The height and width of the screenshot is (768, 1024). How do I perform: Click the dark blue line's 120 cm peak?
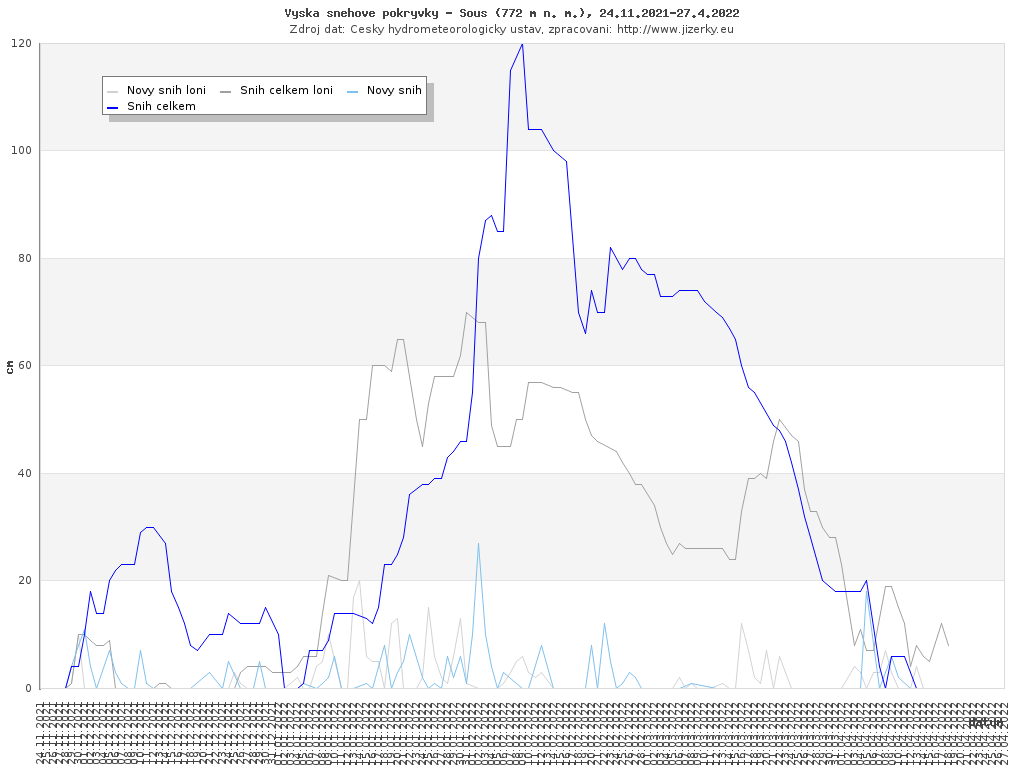tap(522, 45)
